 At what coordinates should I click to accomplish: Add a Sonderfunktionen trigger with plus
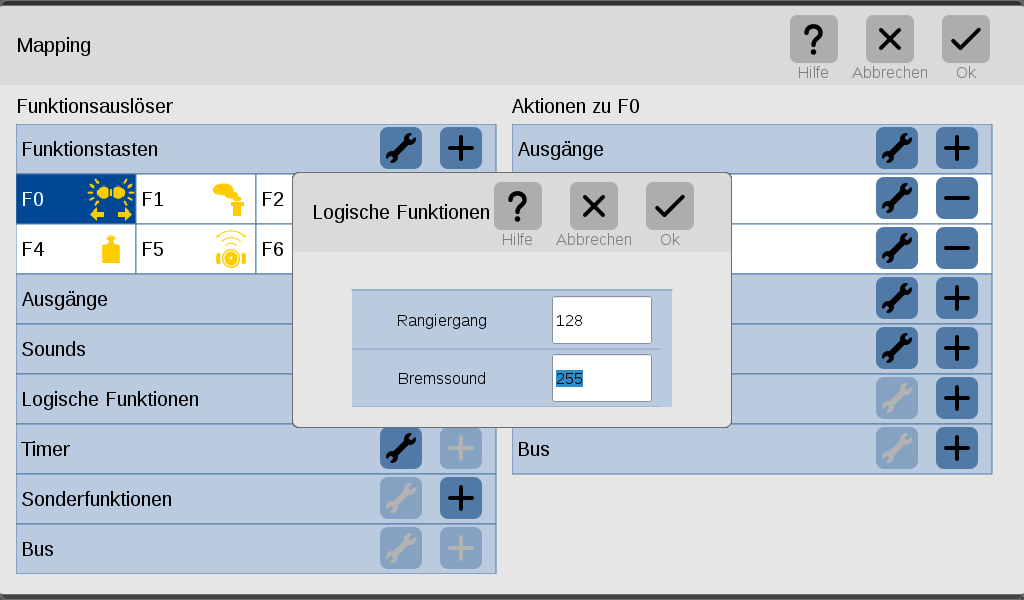point(461,498)
